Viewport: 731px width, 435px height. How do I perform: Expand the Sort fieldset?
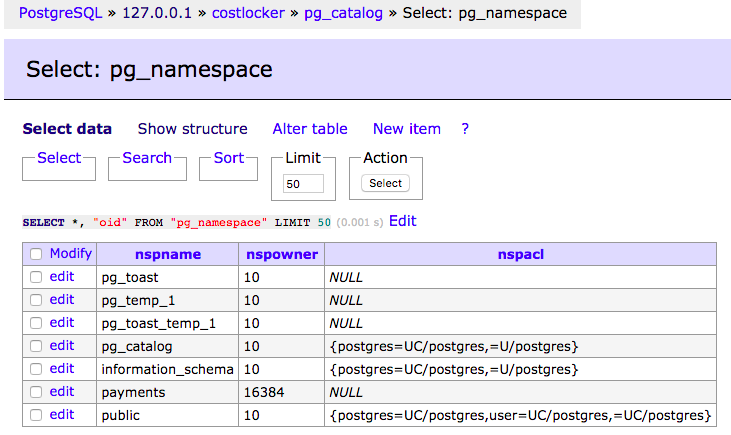(x=229, y=158)
